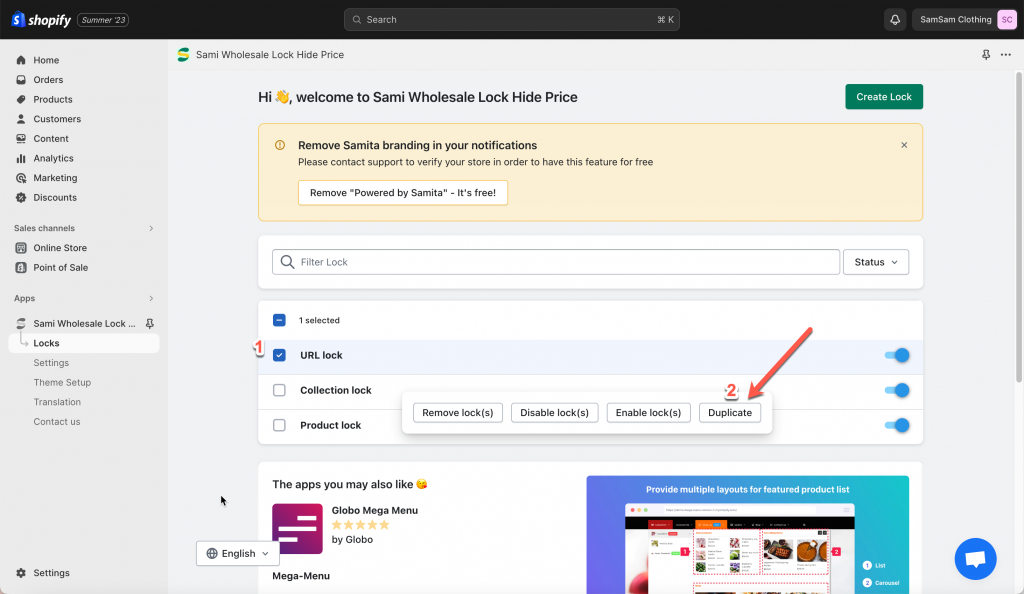Click the Products tag icon
This screenshot has height=594, width=1024.
coord(21,99)
